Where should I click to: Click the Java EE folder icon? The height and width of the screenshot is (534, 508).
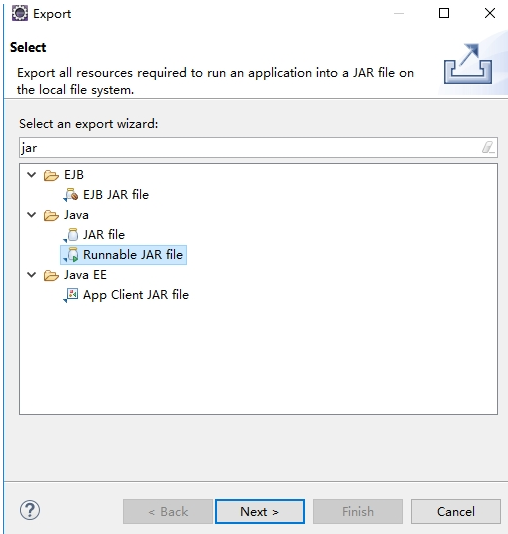coord(51,275)
